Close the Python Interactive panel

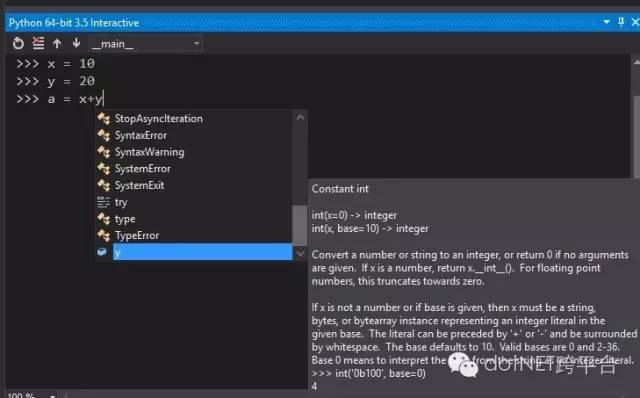point(635,22)
